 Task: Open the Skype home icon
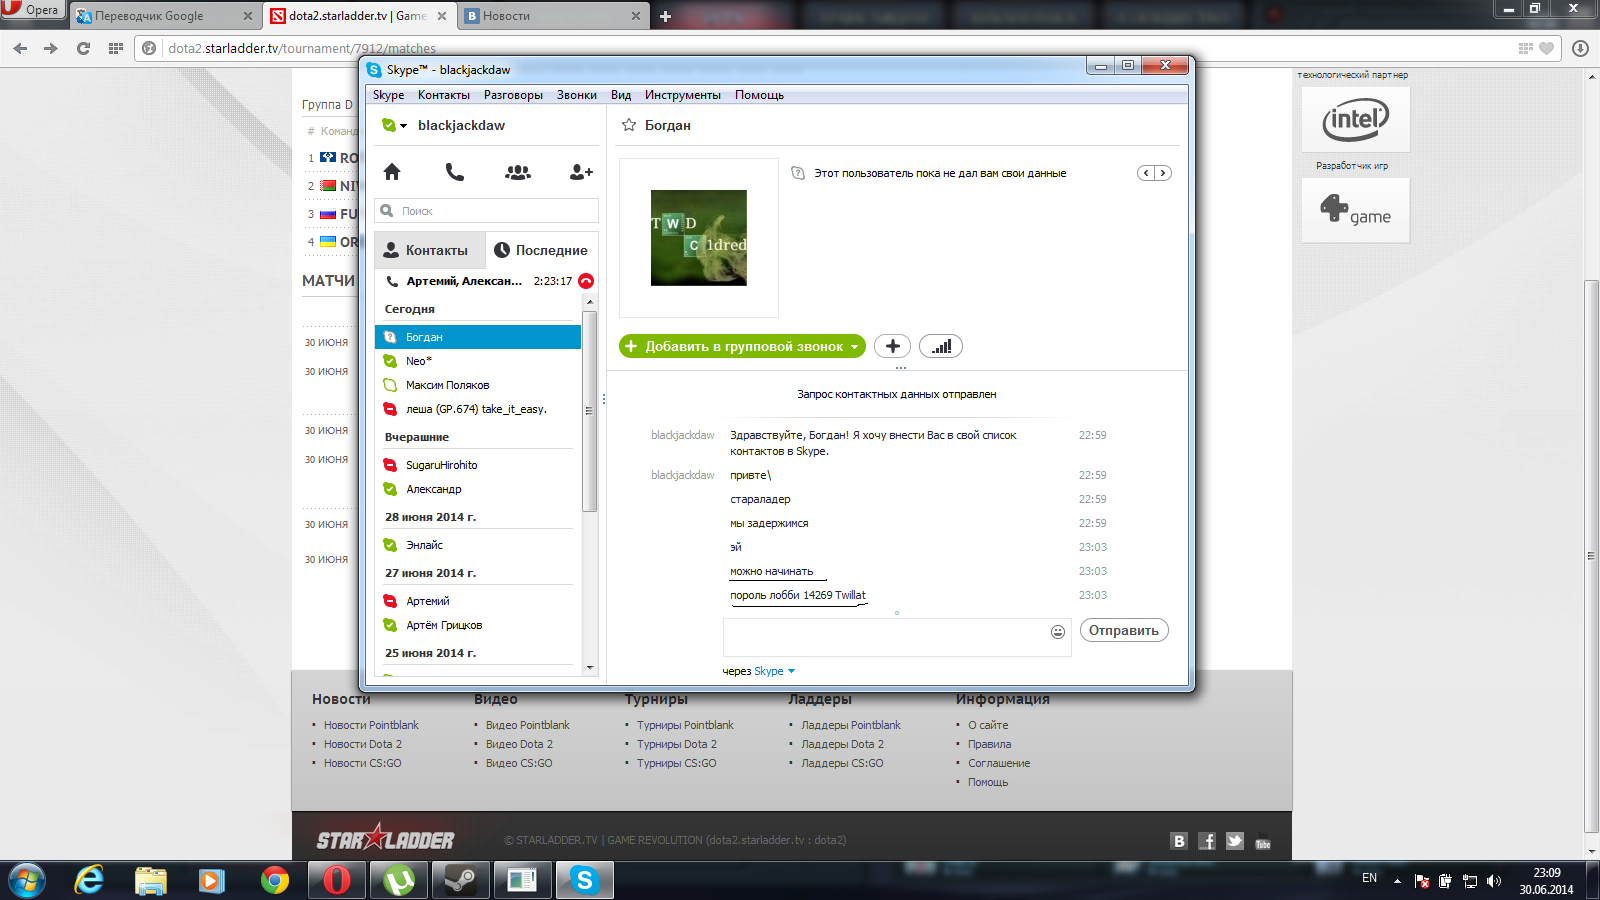coord(392,172)
